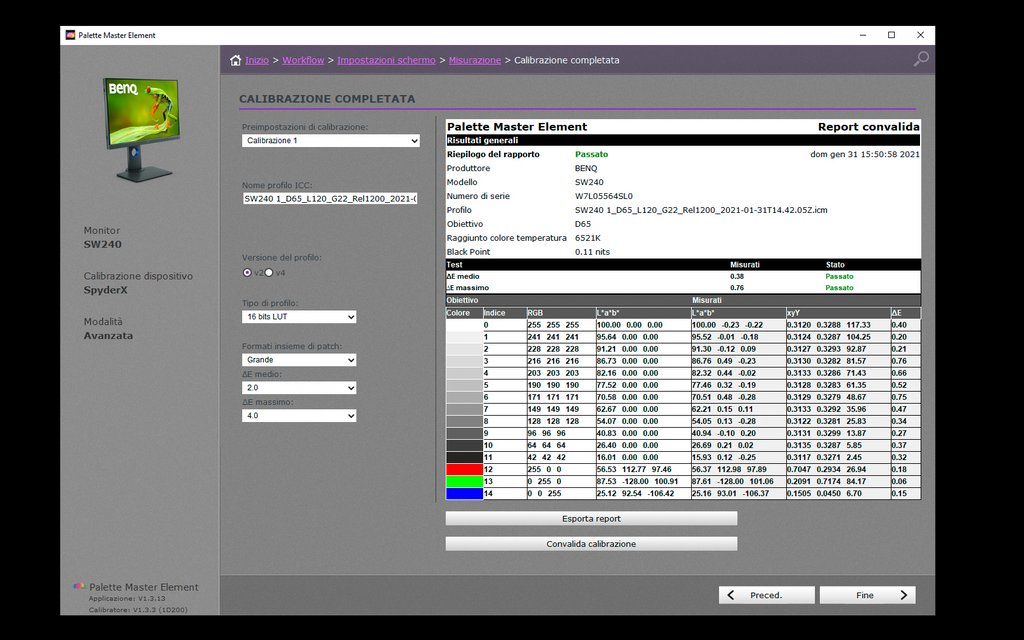The width and height of the screenshot is (1024, 640).
Task: Open Formati insieme di patch dropdown
Action: coord(299,360)
